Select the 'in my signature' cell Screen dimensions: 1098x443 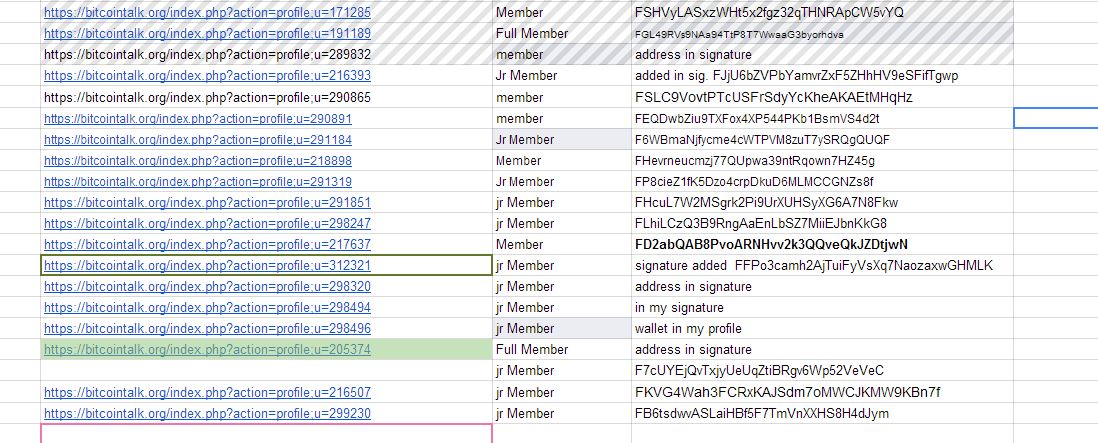click(823, 307)
